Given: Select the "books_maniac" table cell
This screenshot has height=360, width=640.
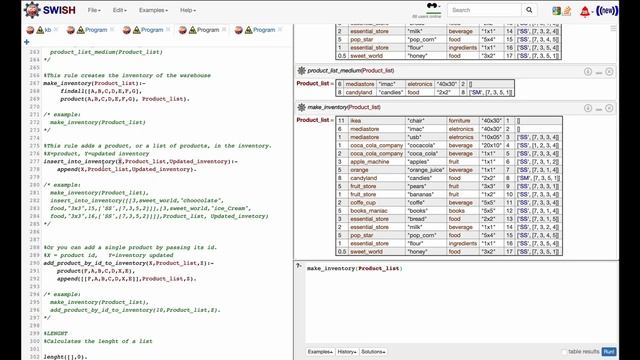Looking at the screenshot, I should [377, 211].
